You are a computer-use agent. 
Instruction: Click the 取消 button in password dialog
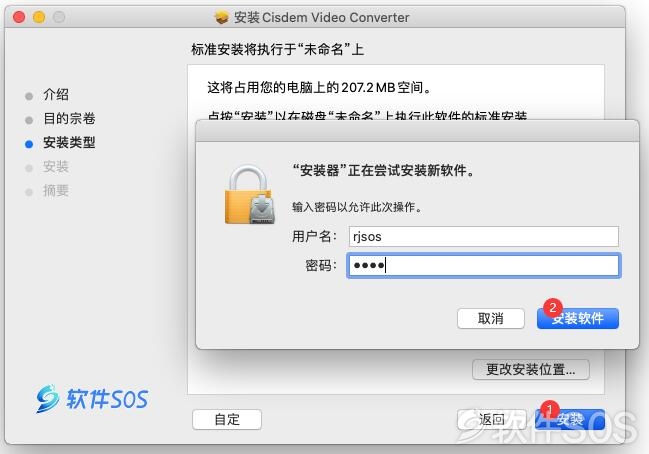pyautogui.click(x=491, y=318)
